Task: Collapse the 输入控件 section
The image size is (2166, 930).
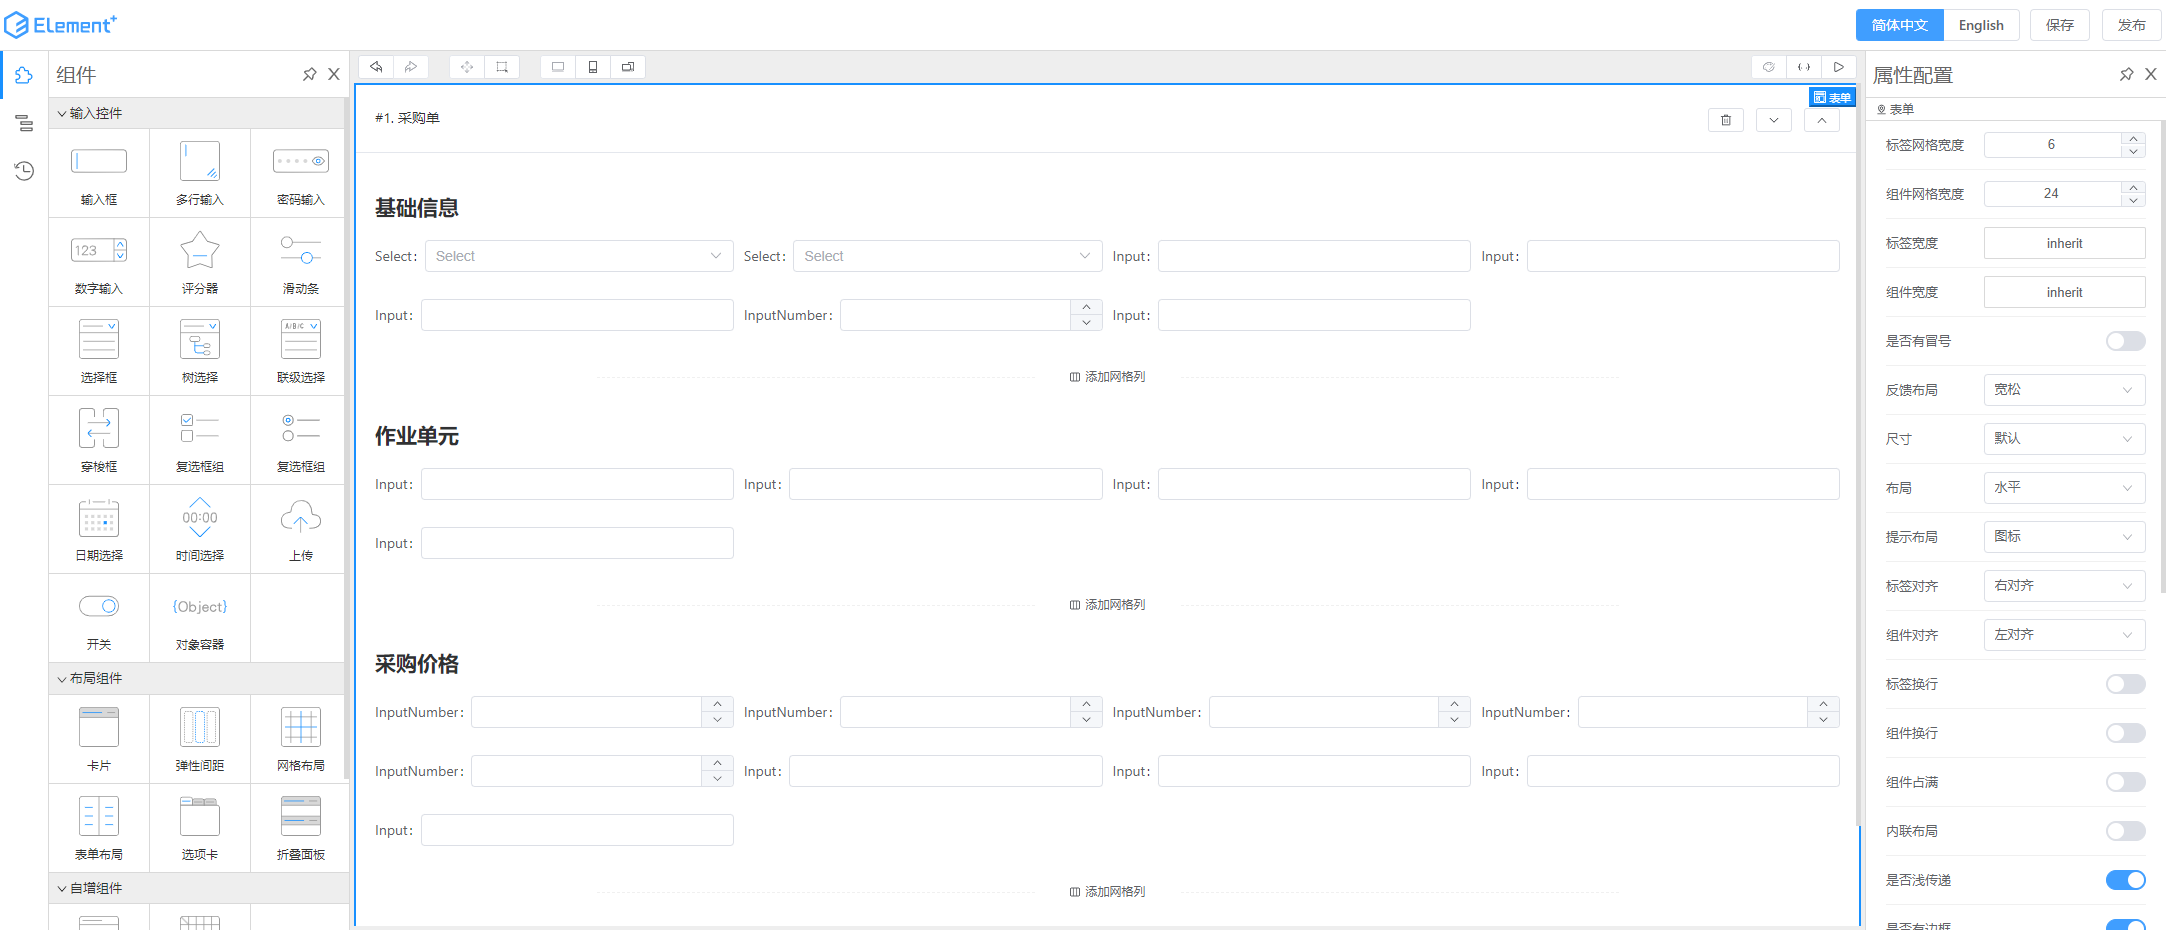Action: (197, 113)
